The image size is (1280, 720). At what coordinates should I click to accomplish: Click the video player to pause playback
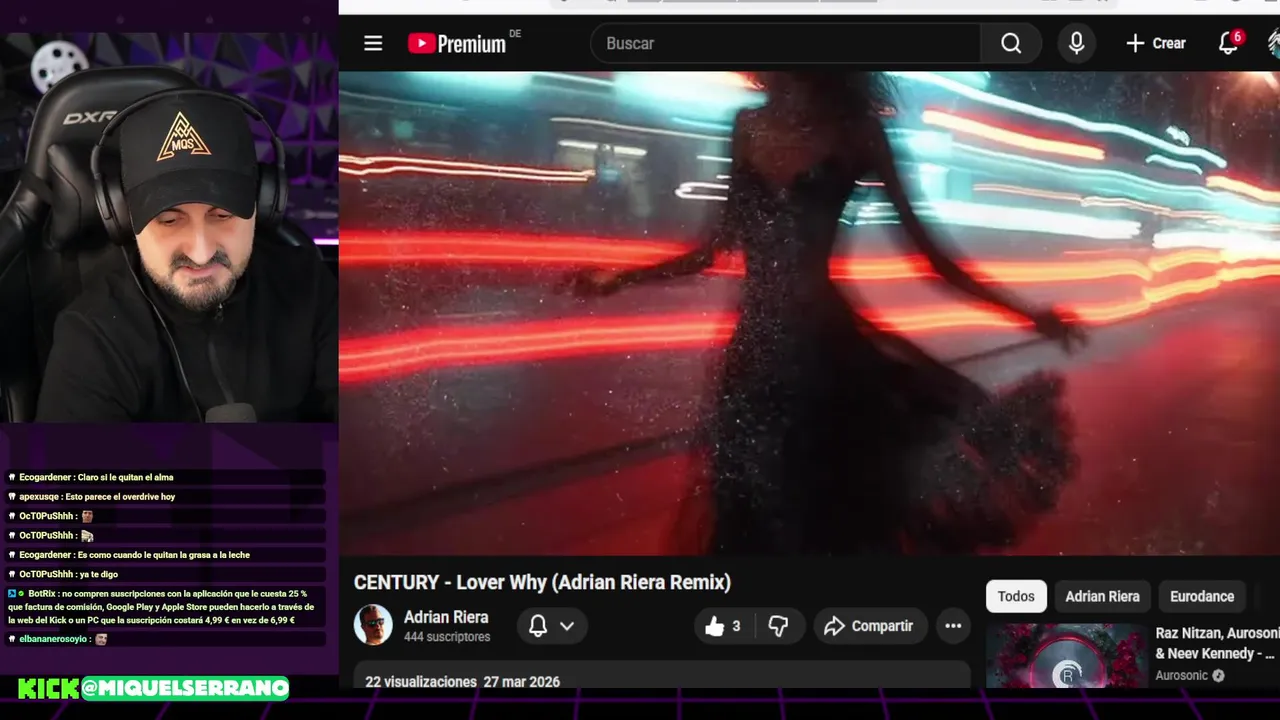tap(809, 313)
